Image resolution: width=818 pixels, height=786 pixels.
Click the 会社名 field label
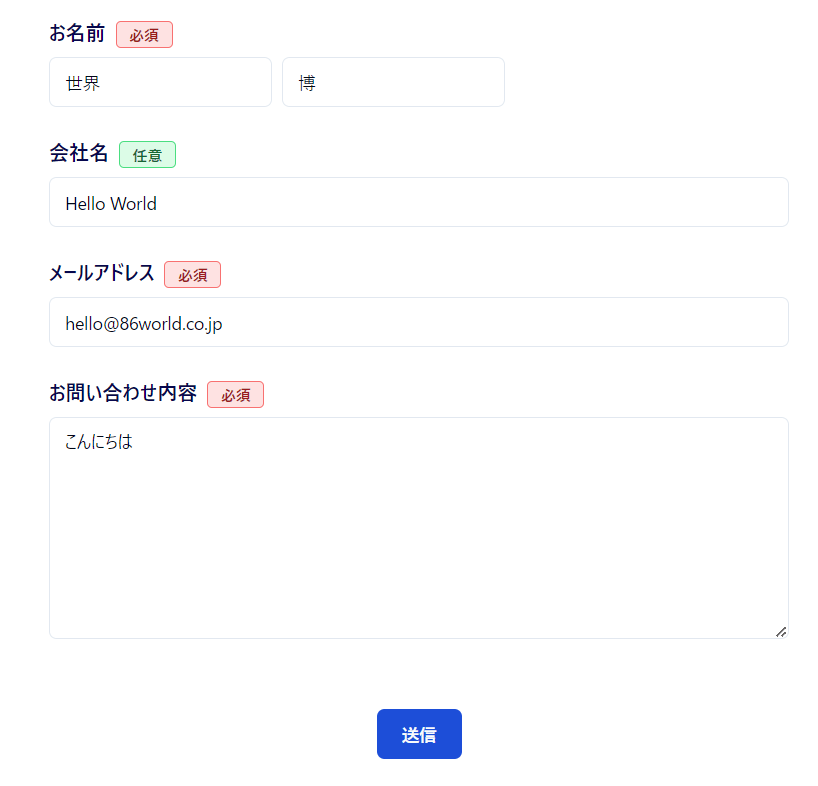pos(79,153)
